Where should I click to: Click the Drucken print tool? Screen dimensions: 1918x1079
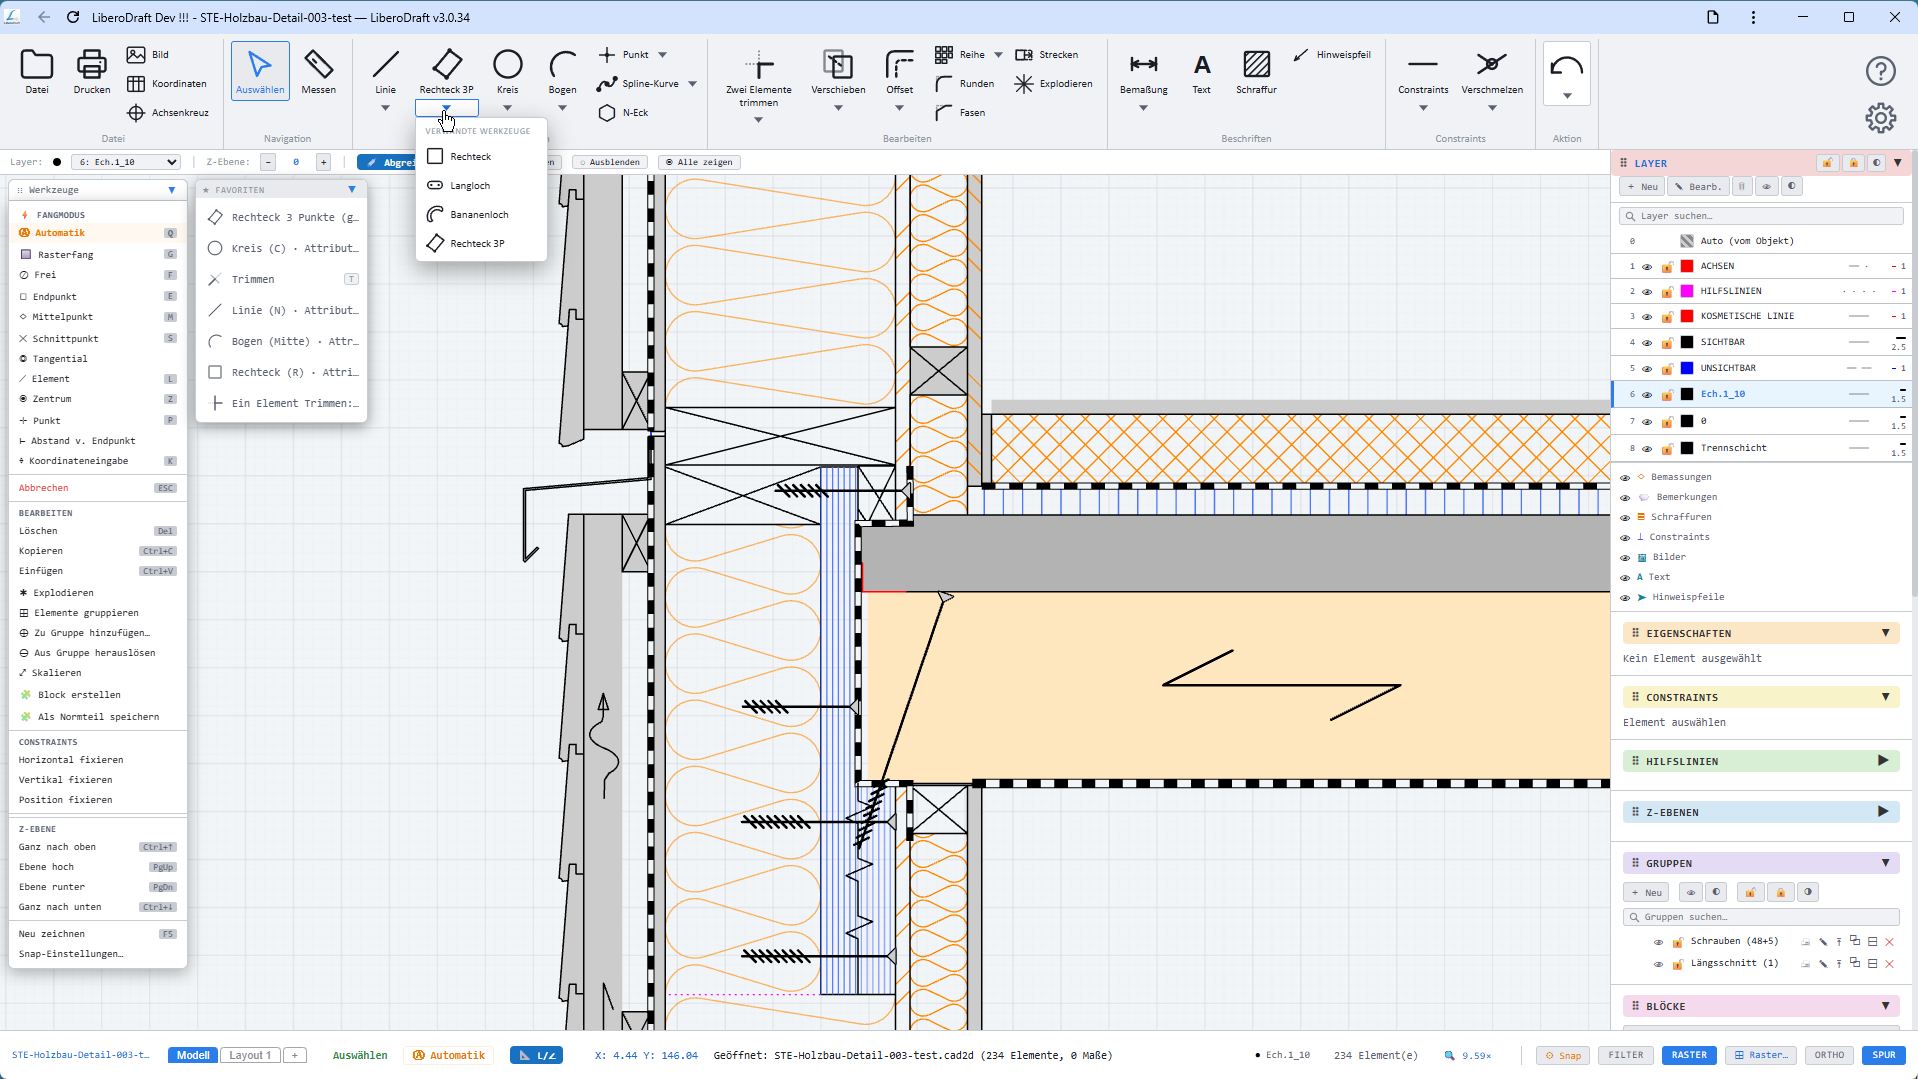point(92,70)
